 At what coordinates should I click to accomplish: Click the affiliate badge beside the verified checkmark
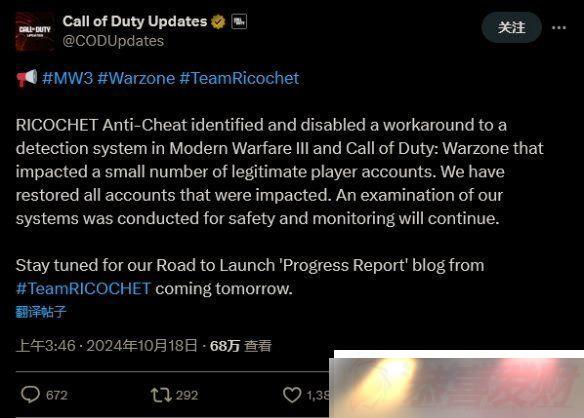[x=239, y=22]
